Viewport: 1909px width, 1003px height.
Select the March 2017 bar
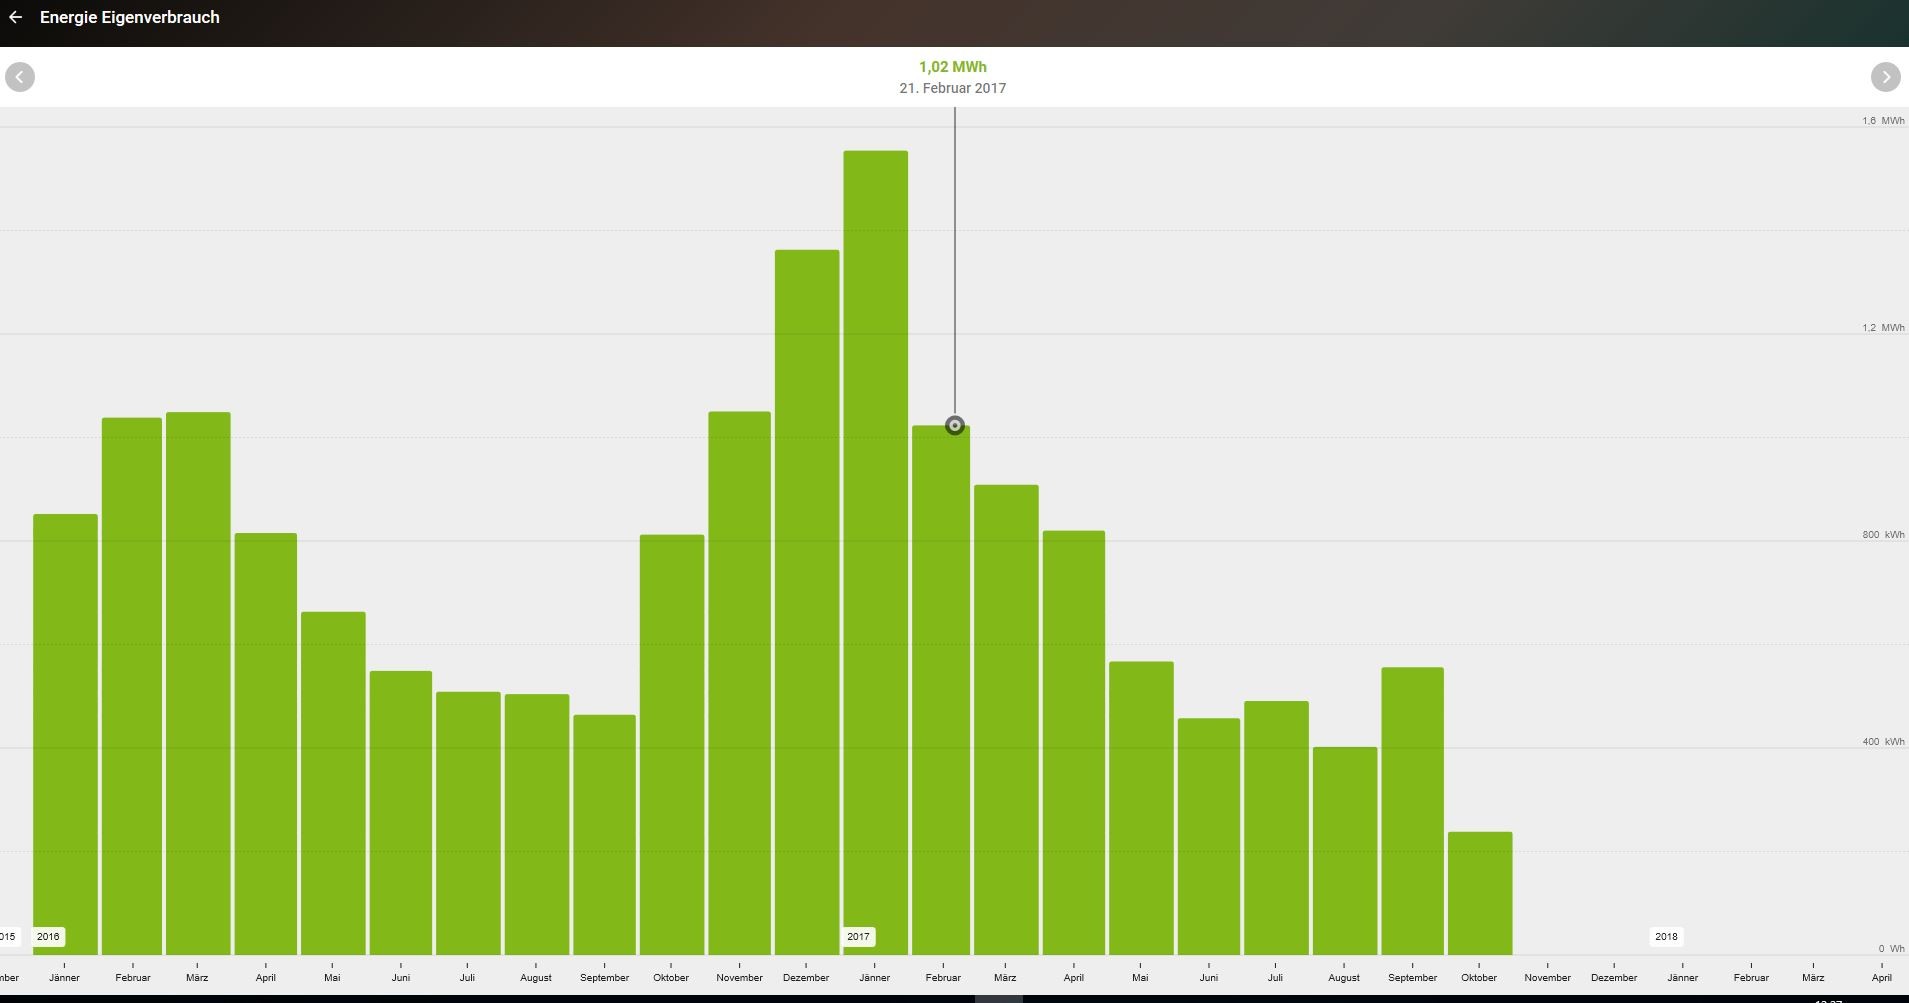[x=1006, y=720]
